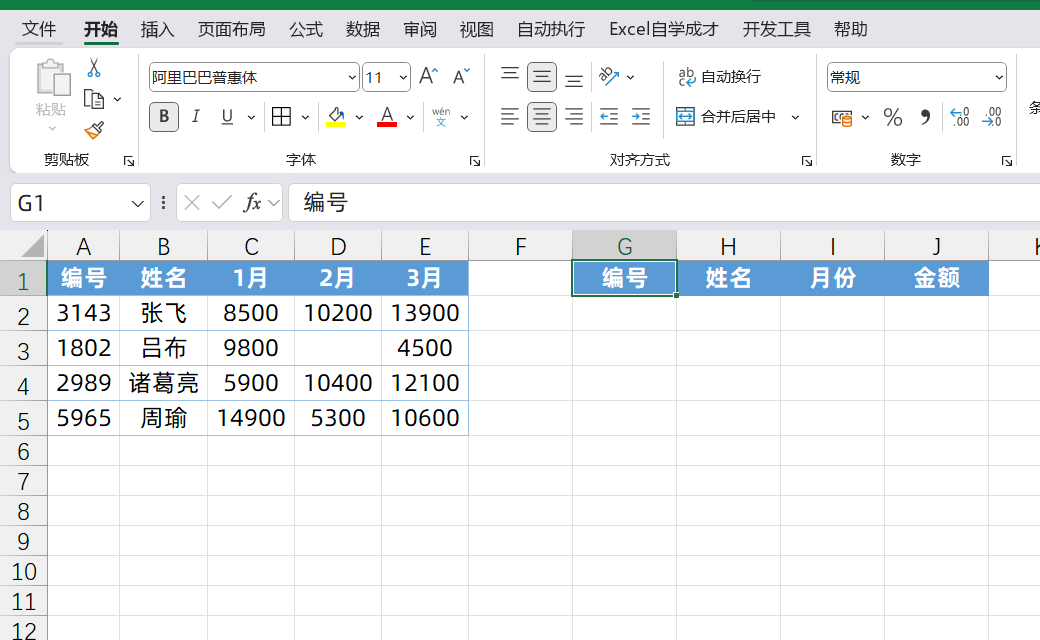The width and height of the screenshot is (1040, 640).
Task: Click the wén phonetic guide icon
Action: (441, 117)
